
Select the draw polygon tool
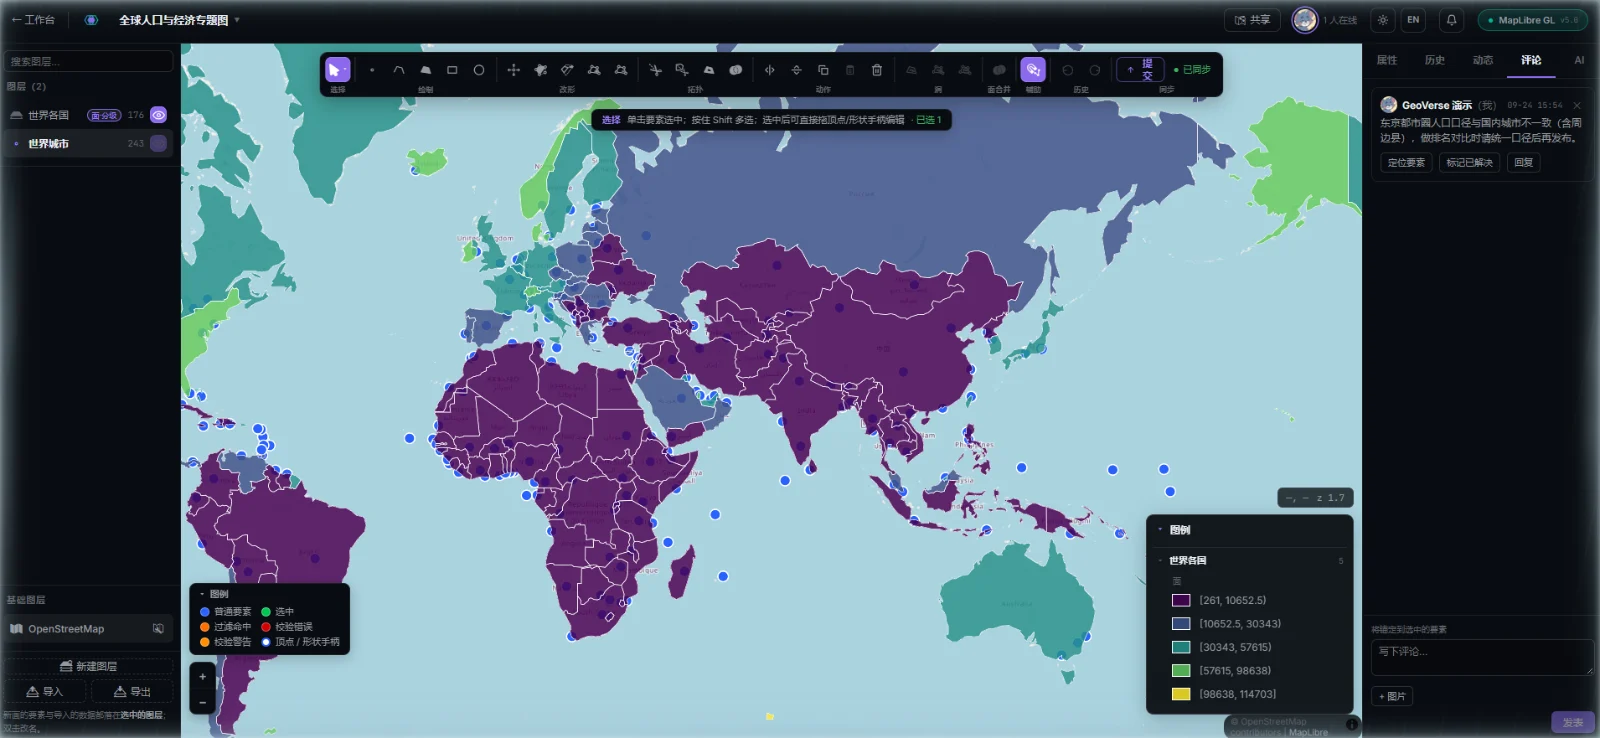(425, 70)
